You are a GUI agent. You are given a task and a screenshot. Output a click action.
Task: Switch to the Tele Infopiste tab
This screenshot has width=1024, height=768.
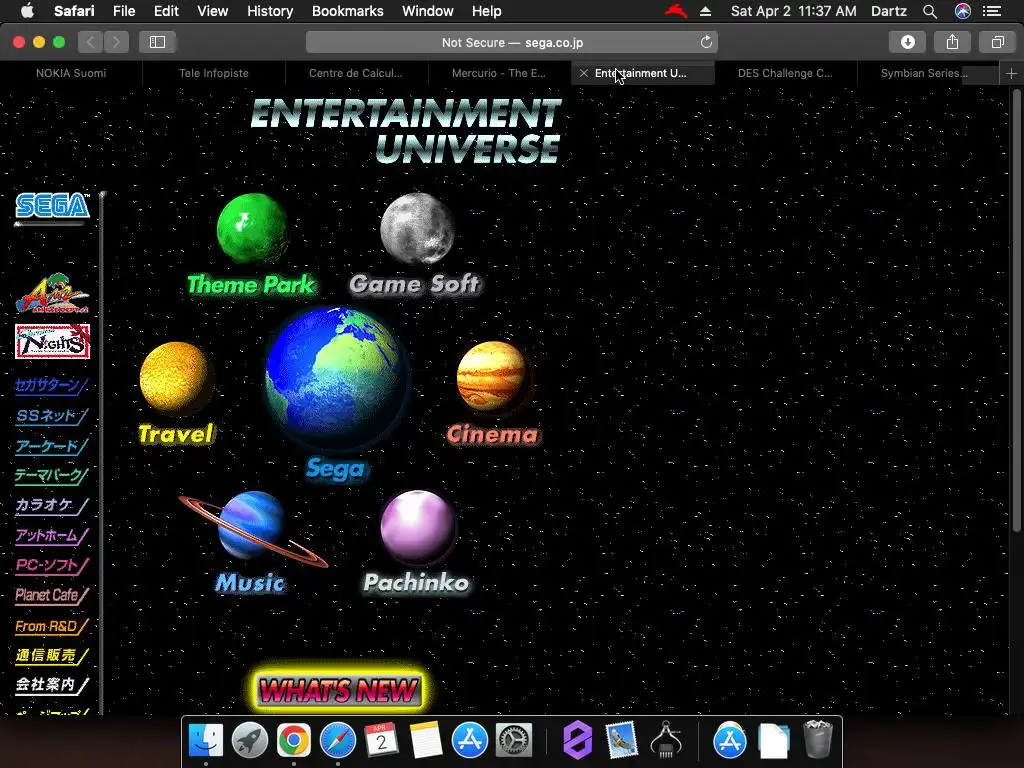tap(214, 73)
